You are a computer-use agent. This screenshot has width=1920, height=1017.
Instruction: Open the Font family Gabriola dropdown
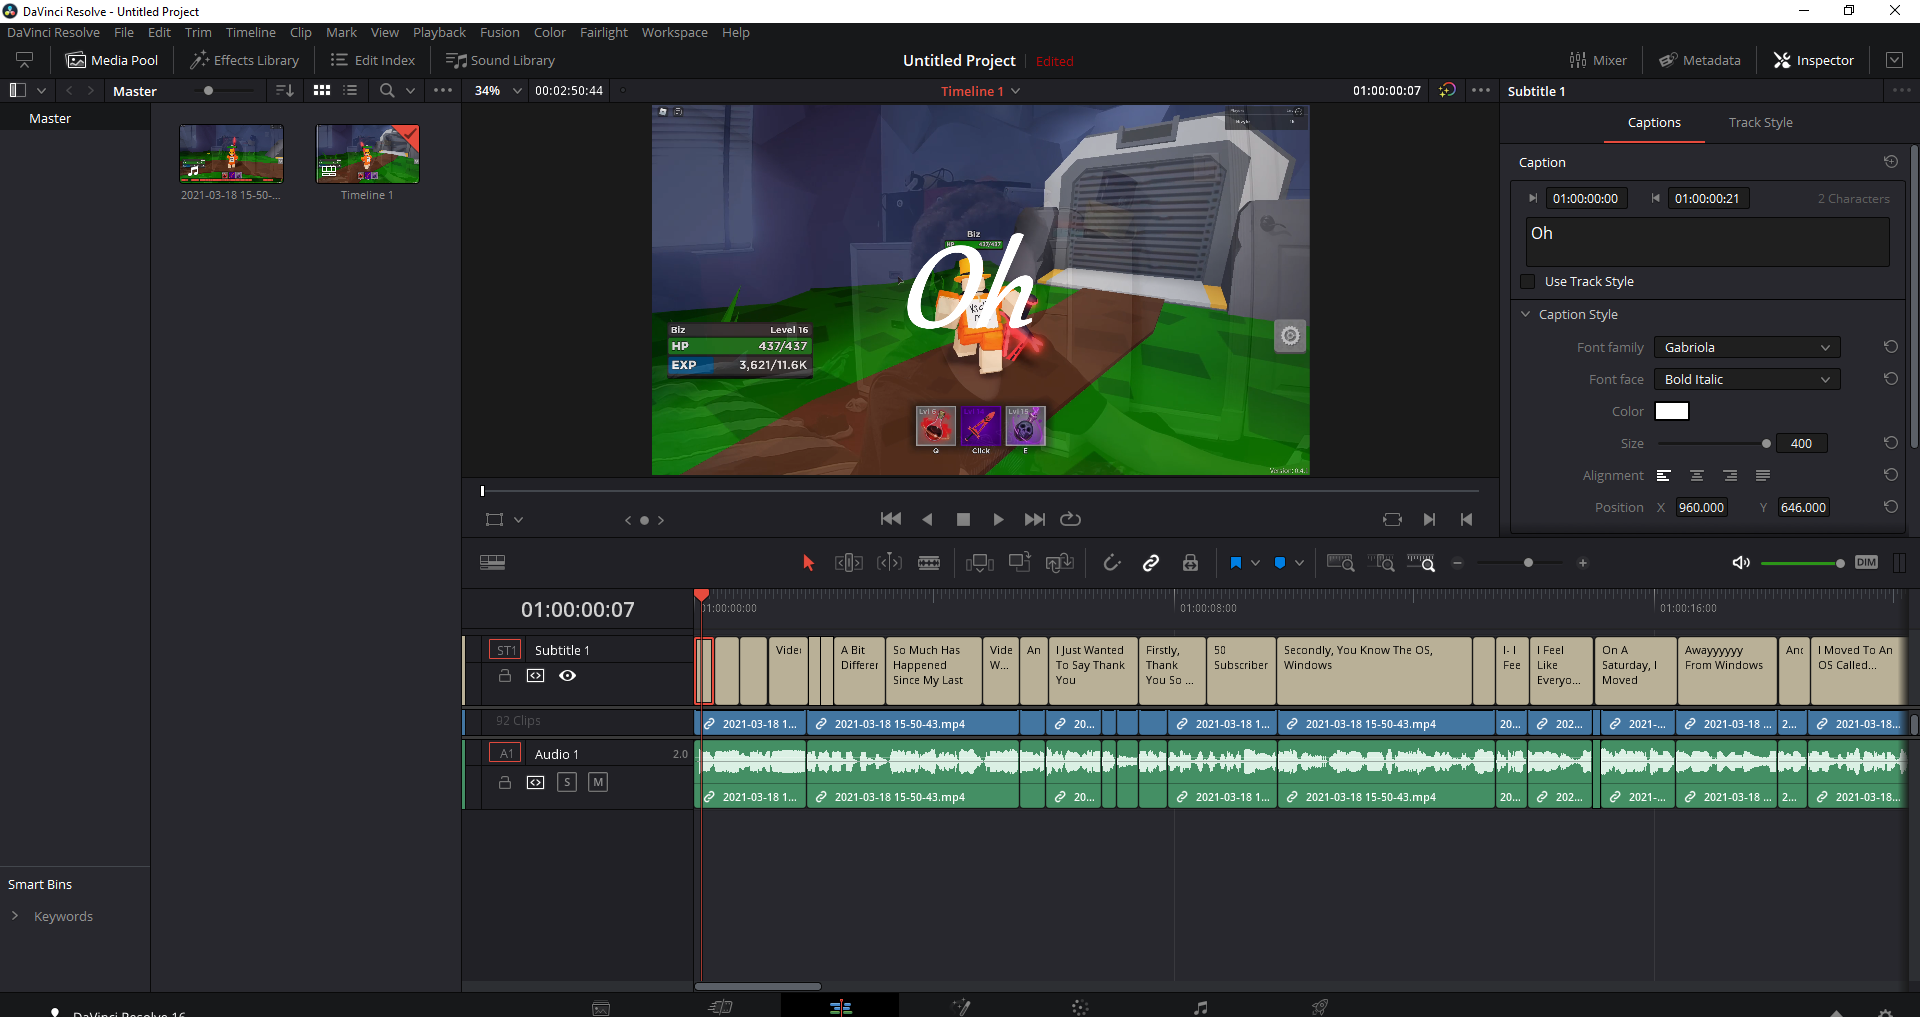click(x=1747, y=348)
